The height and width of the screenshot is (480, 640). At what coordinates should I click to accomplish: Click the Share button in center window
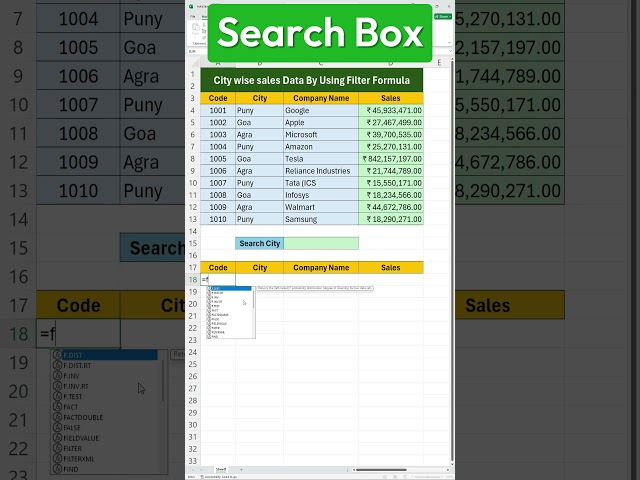(442, 17)
